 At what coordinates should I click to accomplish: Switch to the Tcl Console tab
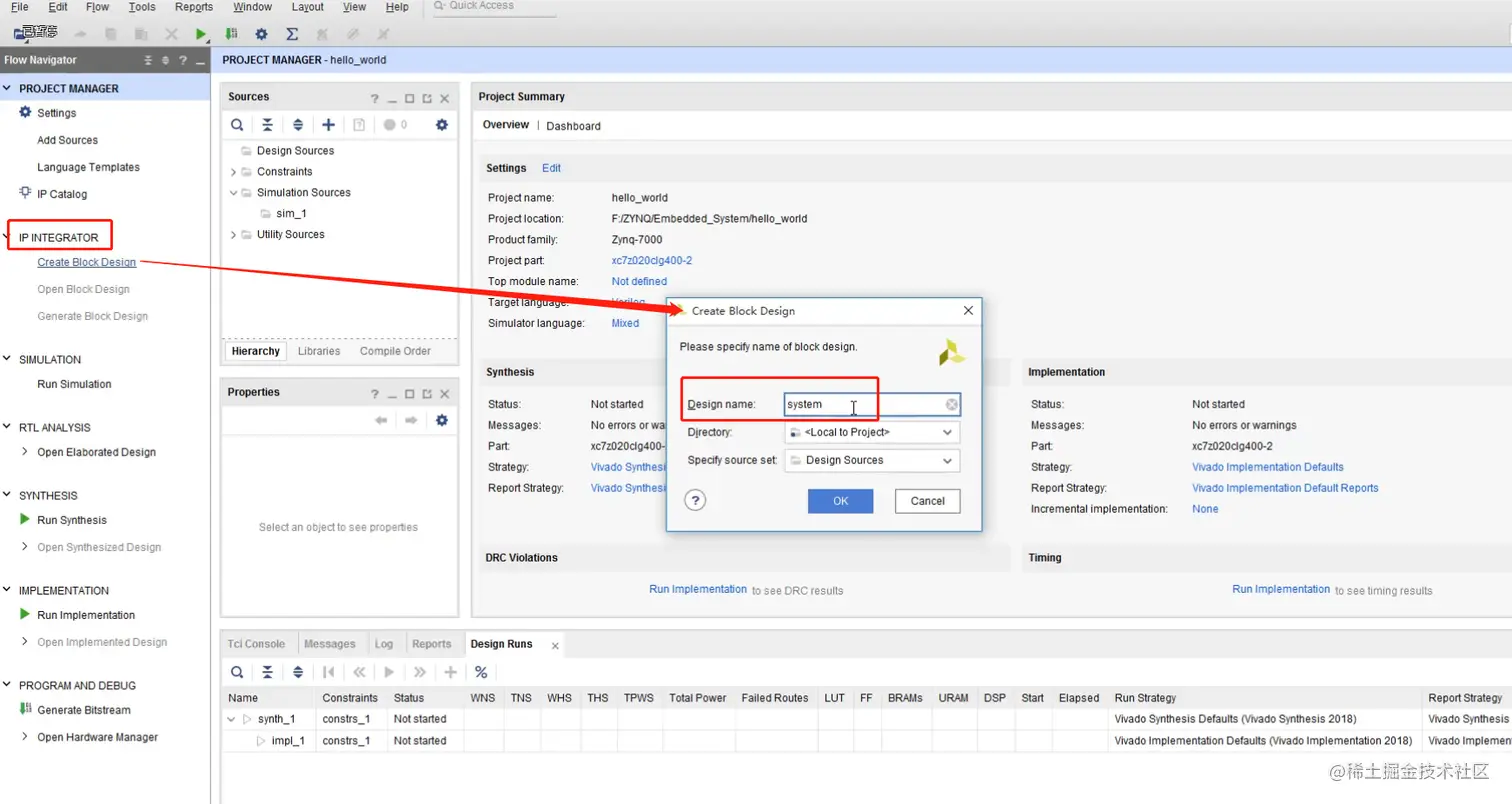tap(257, 644)
